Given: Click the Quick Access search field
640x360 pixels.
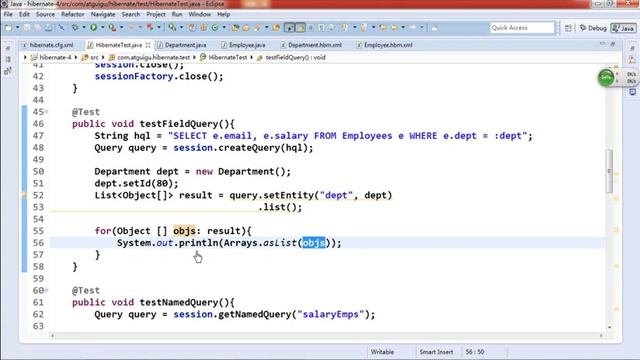Looking at the screenshot, I should coord(522,28).
